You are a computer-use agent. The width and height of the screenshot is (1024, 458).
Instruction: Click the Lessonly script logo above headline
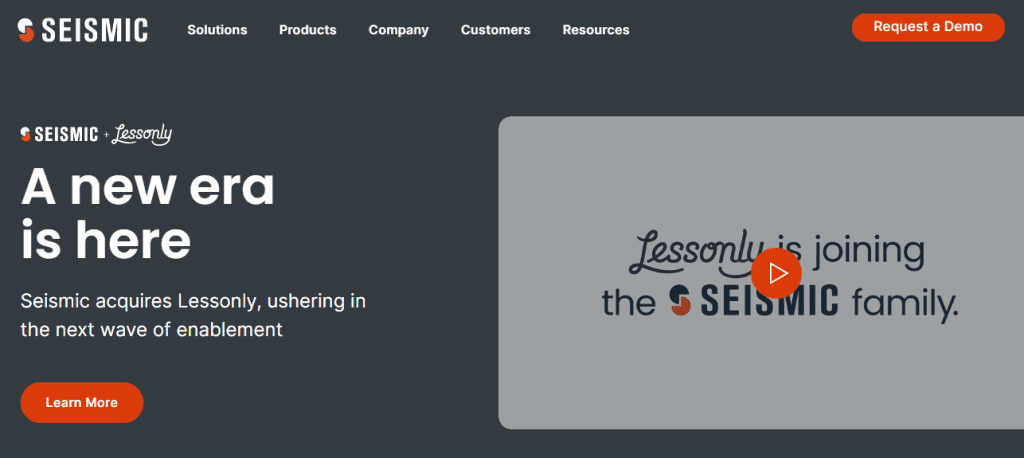click(142, 135)
